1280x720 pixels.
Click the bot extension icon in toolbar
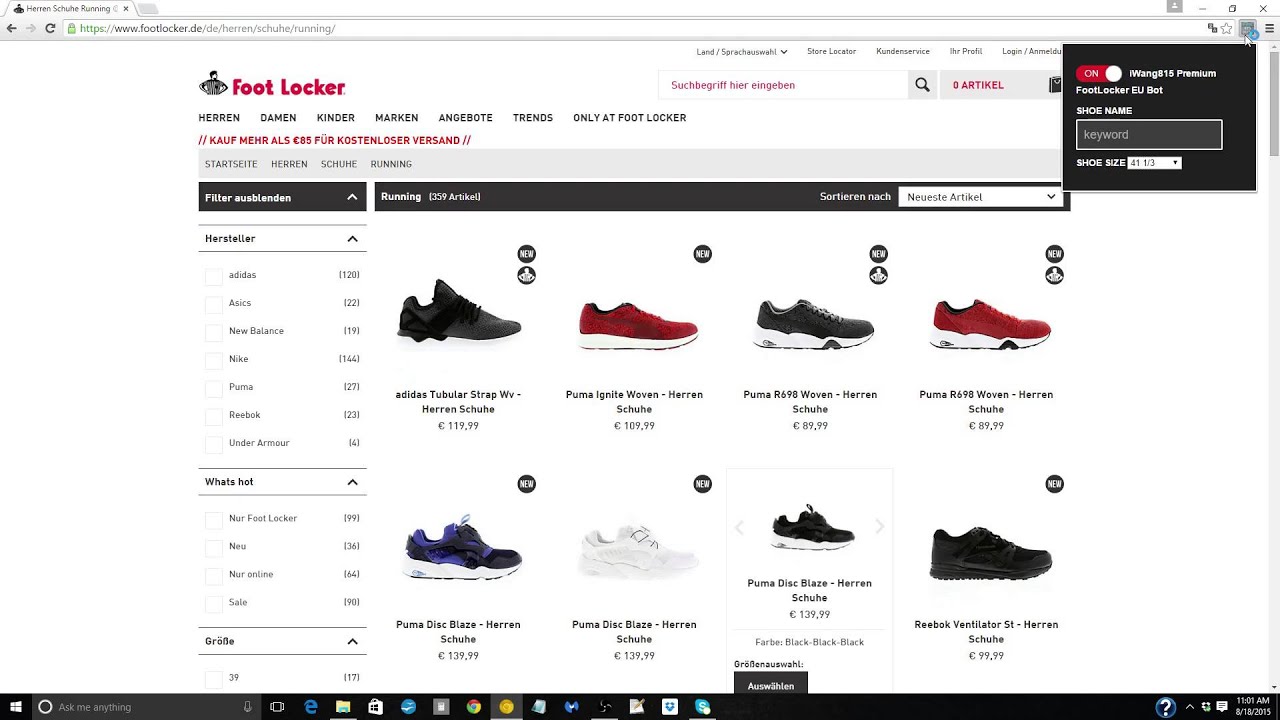coord(1247,28)
